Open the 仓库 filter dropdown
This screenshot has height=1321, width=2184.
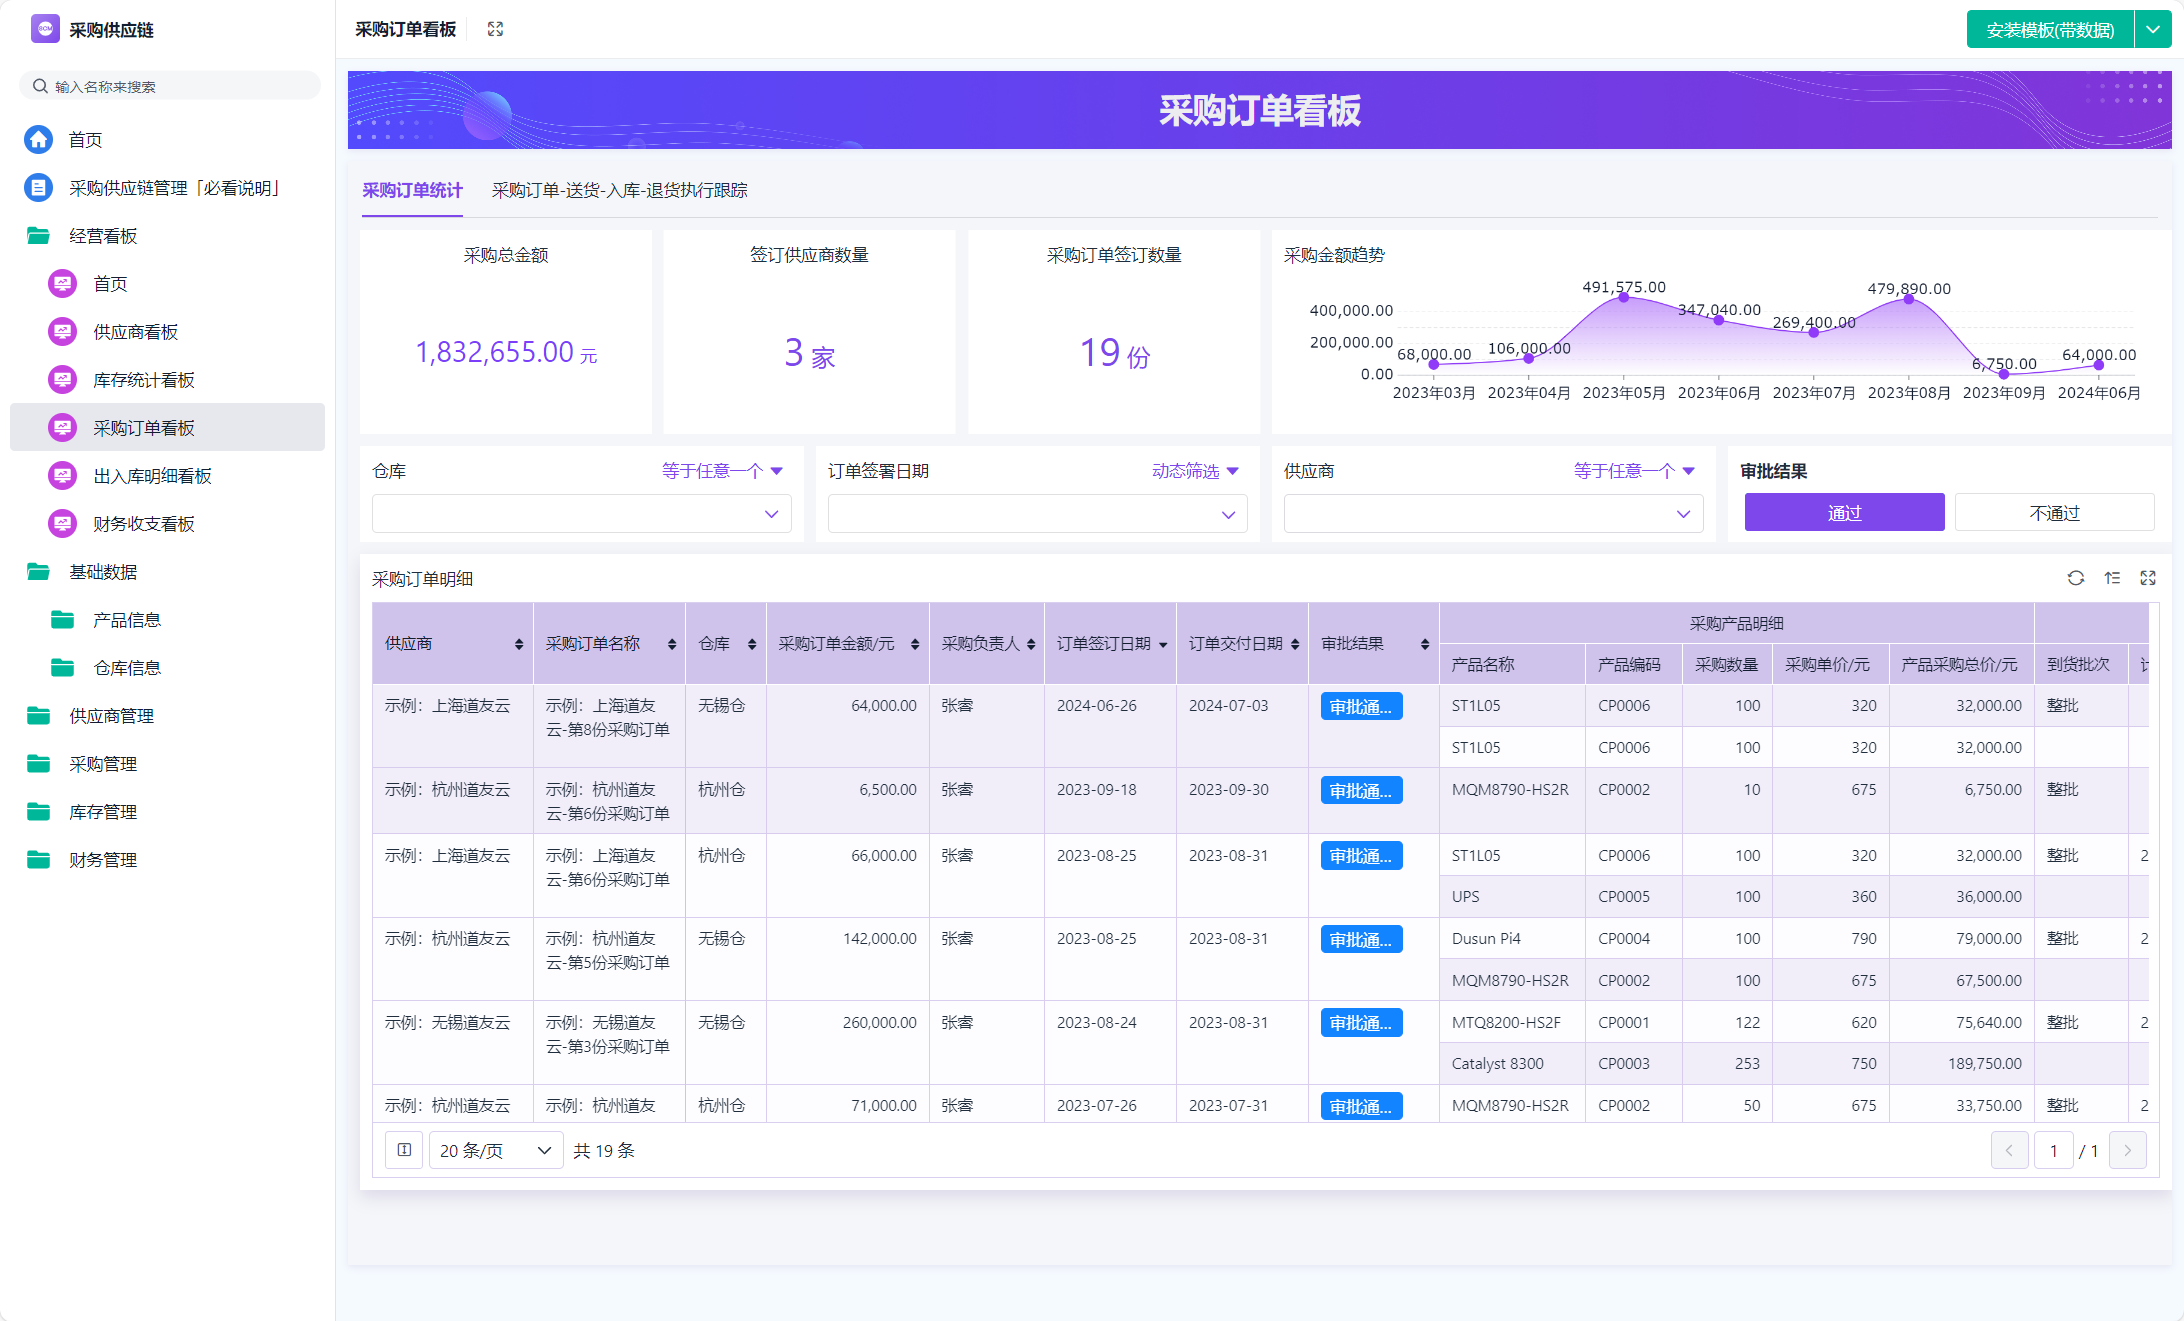[581, 514]
